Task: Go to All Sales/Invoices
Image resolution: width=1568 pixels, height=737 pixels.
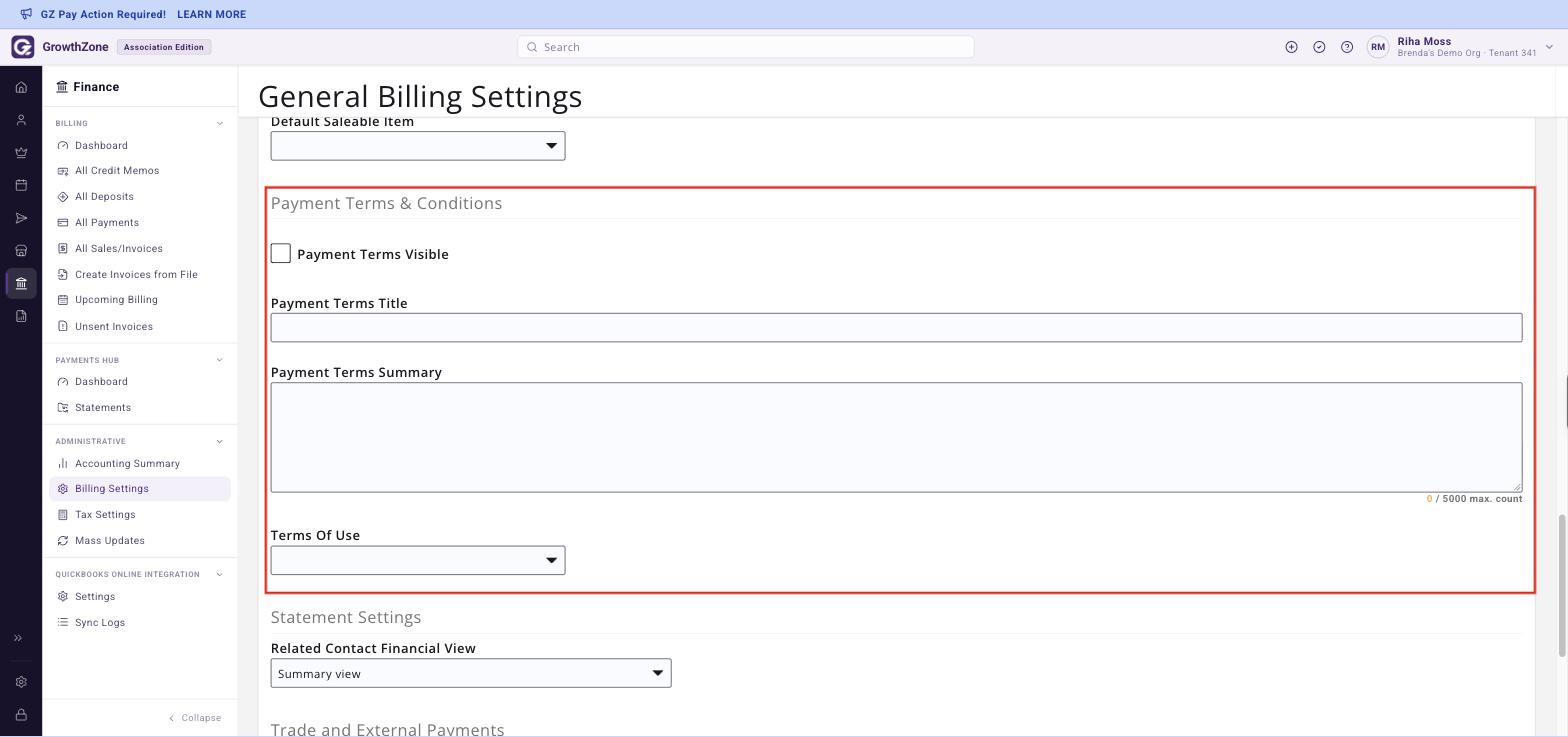Action: coord(118,248)
